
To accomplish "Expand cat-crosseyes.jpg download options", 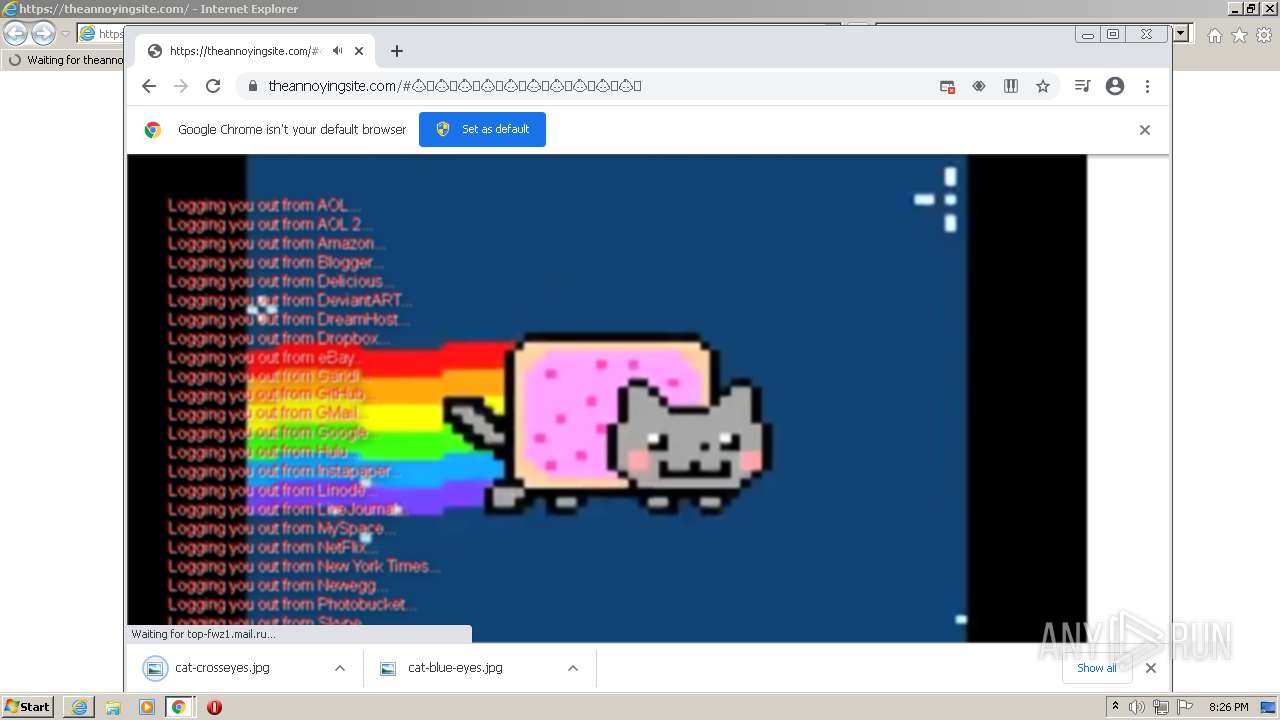I will [x=340, y=668].
